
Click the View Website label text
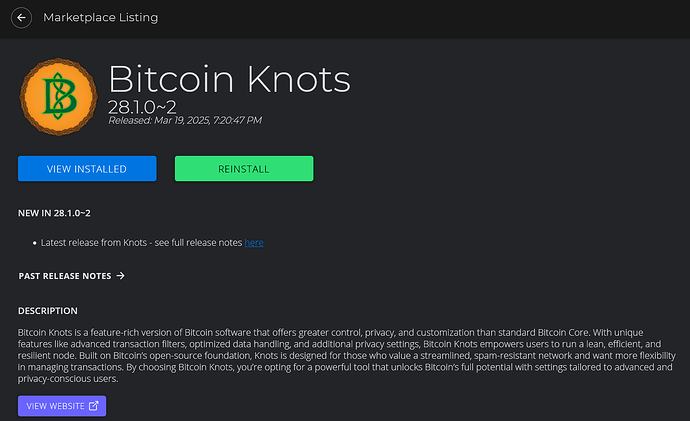click(55, 406)
